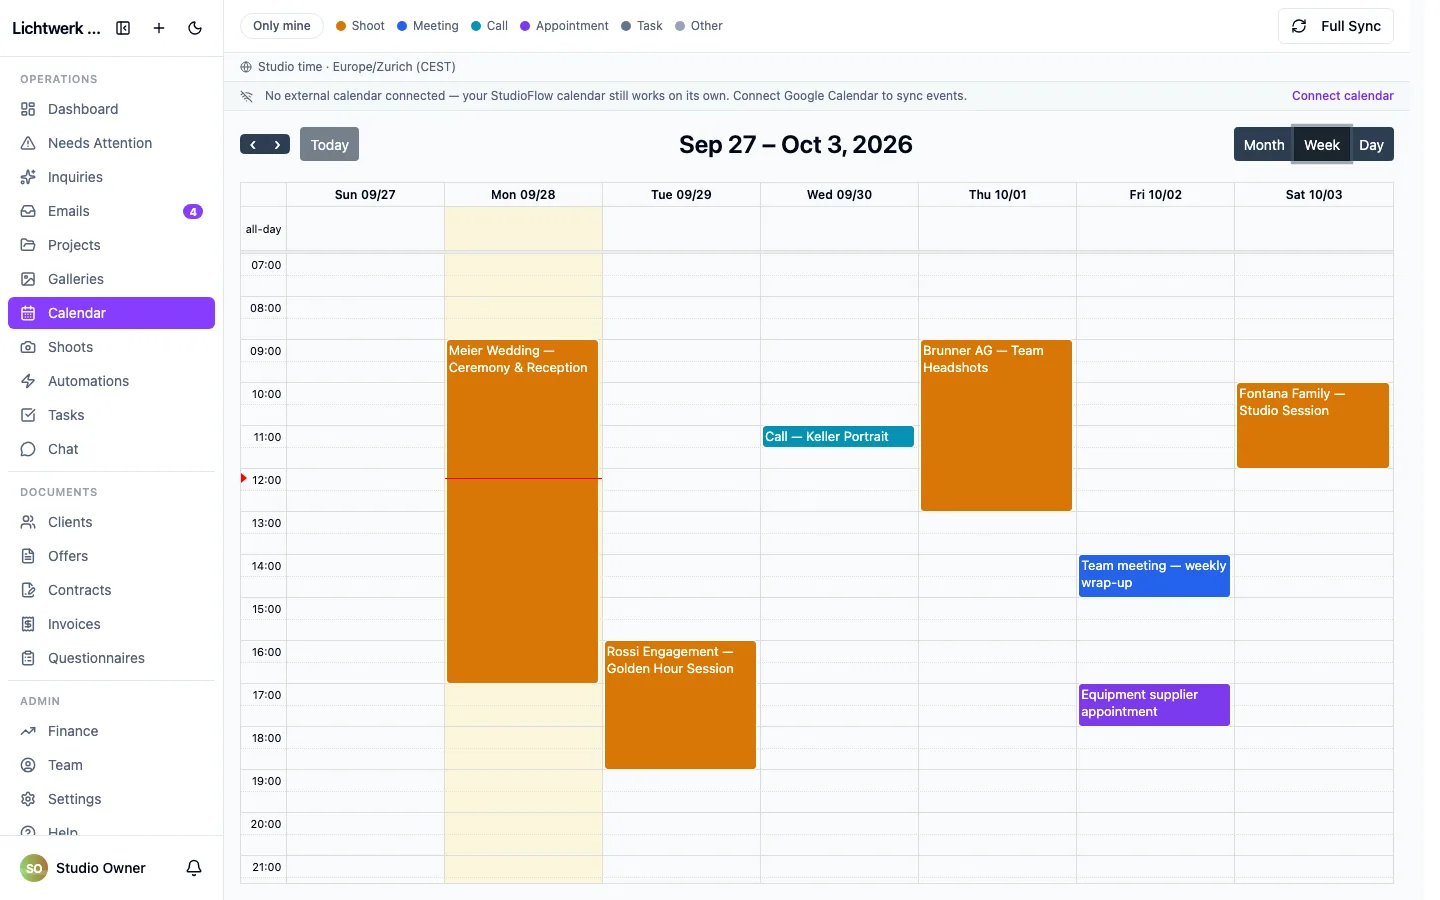Viewport: 1440px width, 900px height.
Task: Open Contracts in the sidebar
Action: (111, 590)
